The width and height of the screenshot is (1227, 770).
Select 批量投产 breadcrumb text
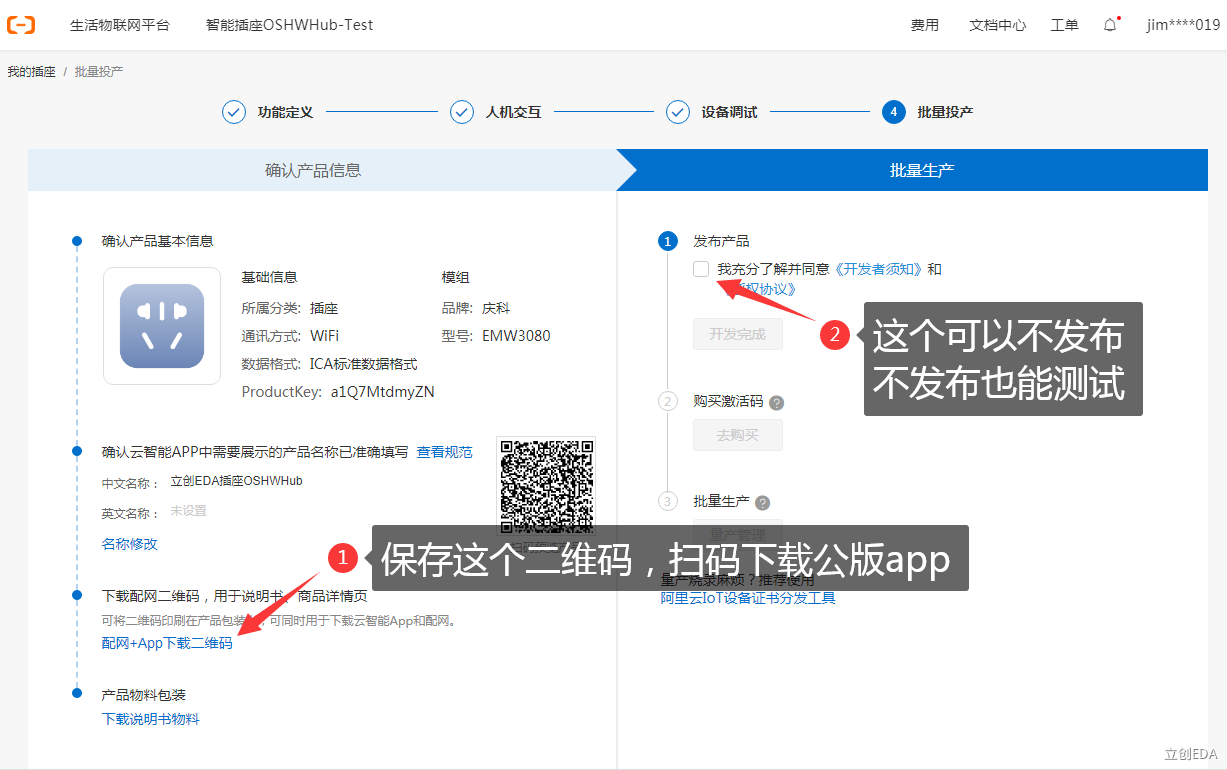(x=99, y=72)
